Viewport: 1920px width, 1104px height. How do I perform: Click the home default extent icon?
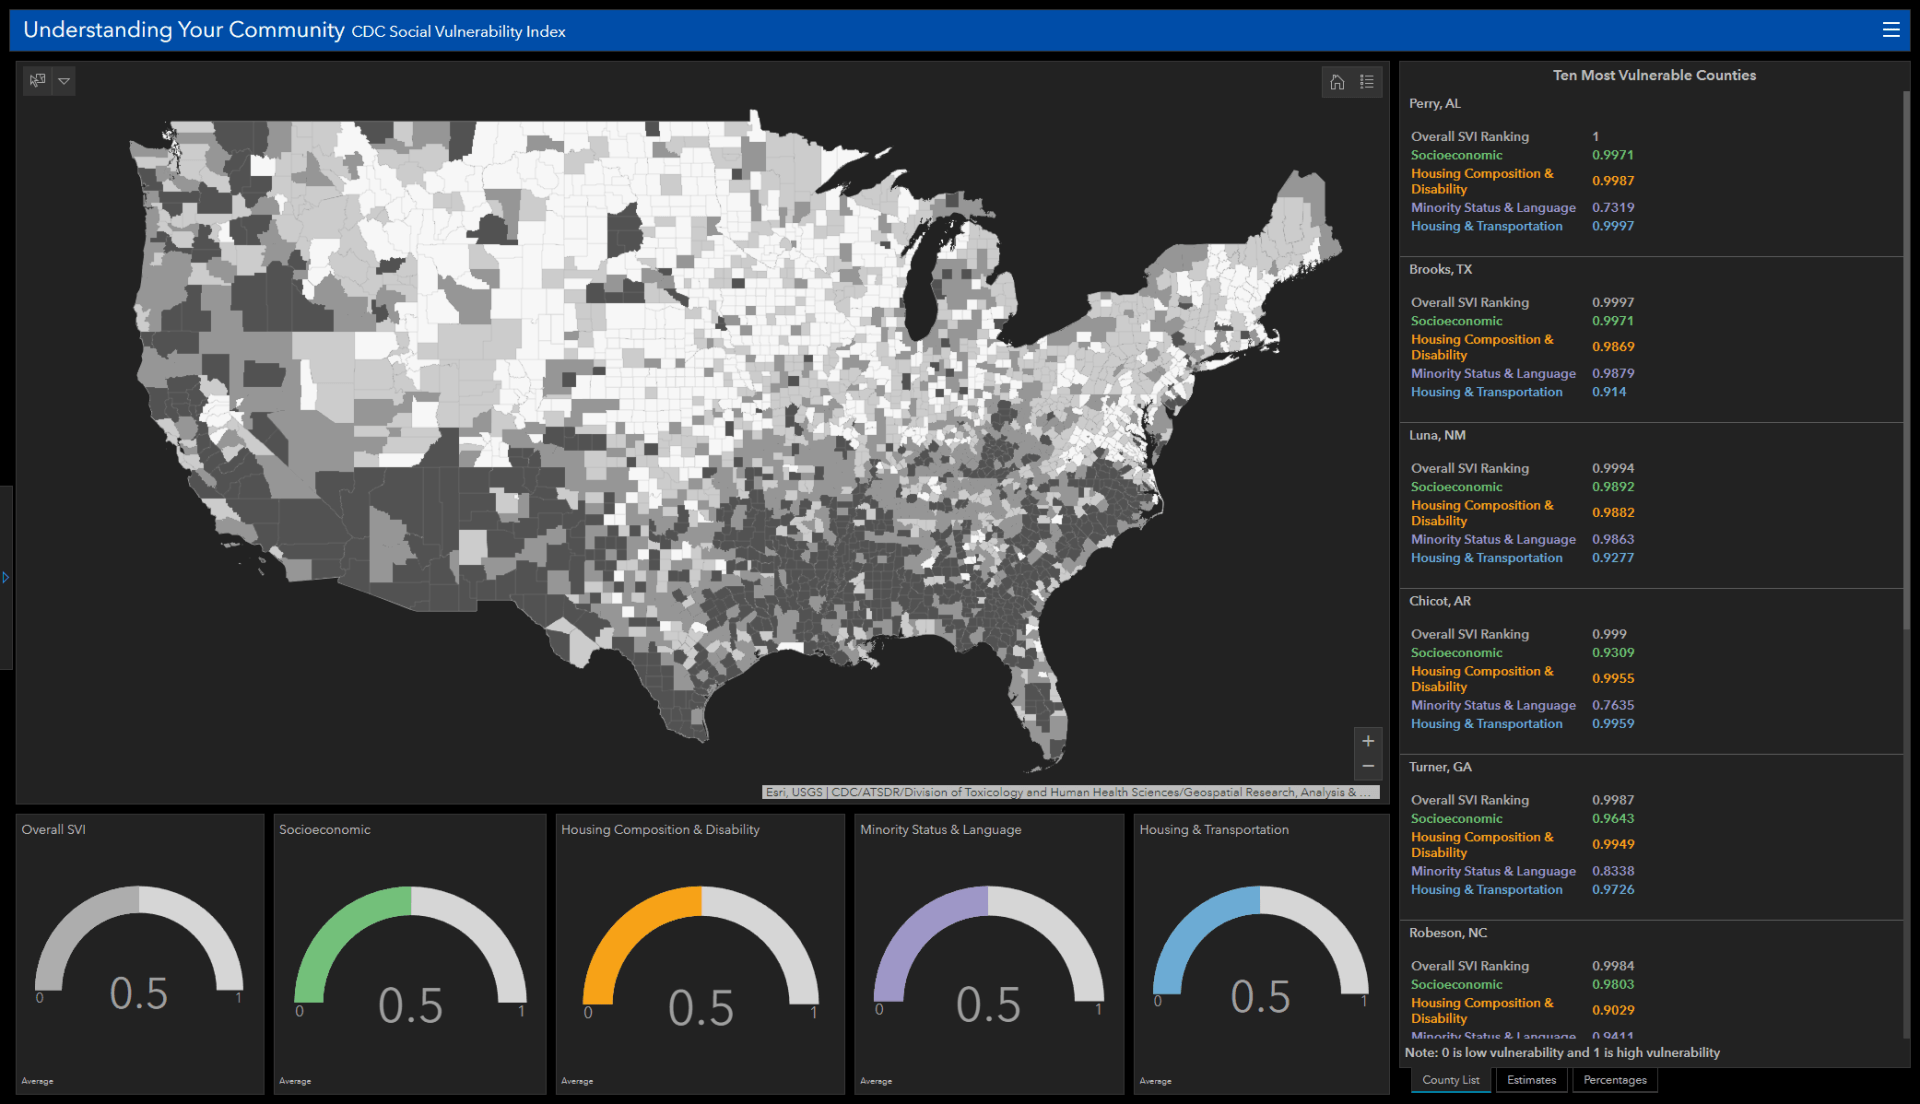[x=1337, y=82]
